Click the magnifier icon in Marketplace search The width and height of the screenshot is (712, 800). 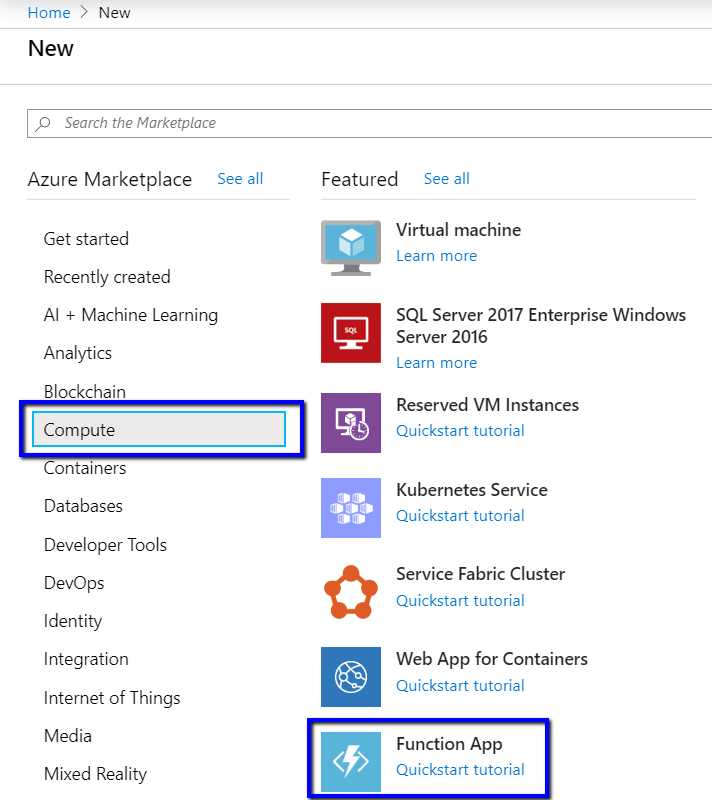point(43,124)
